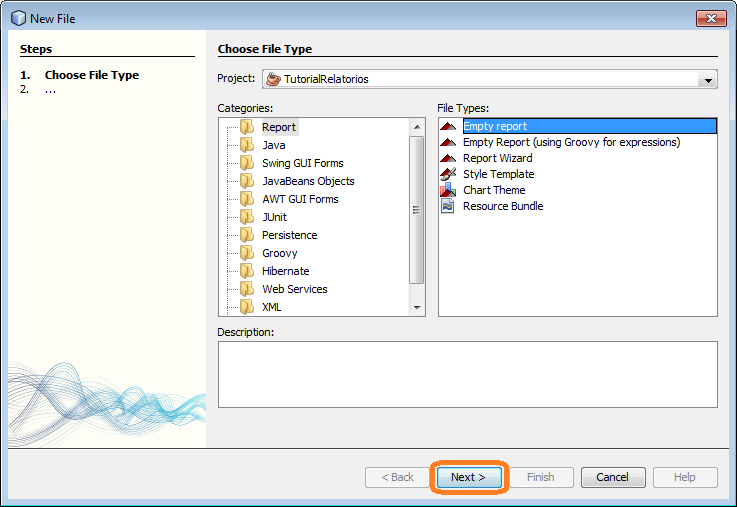Close the New File dialog
This screenshot has height=507, width=737.
coord(711,18)
